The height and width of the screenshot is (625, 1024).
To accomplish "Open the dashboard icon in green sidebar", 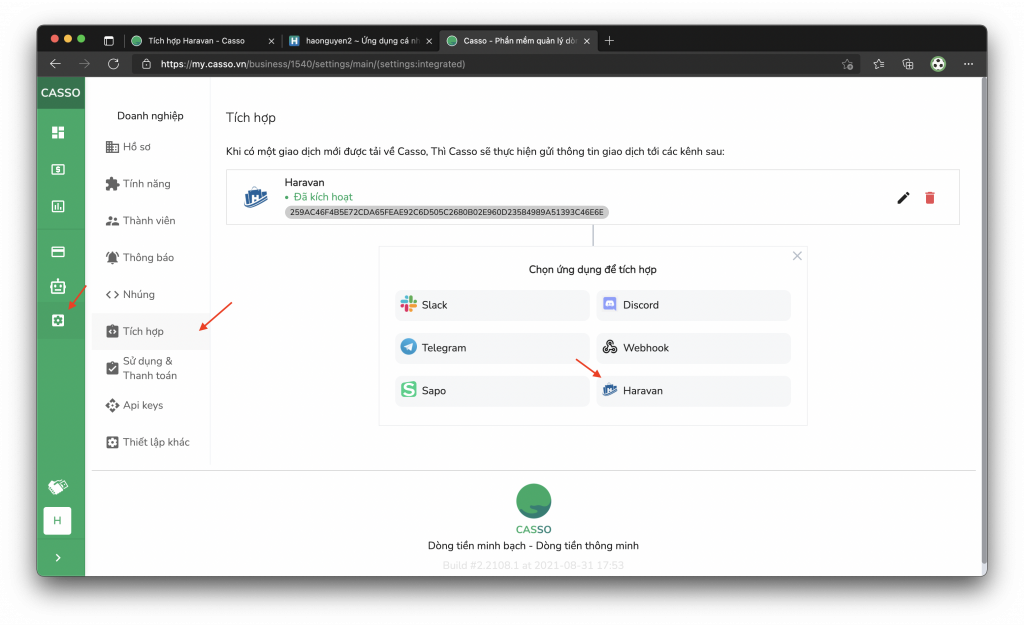I will click(58, 133).
